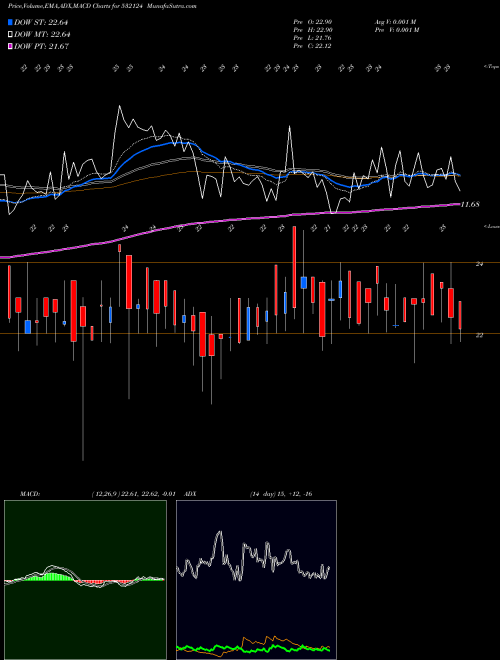Screen dimensions: 500x660
Task: Select the 'DOW PT: 21.67' legend text
Action: (x=41, y=46)
